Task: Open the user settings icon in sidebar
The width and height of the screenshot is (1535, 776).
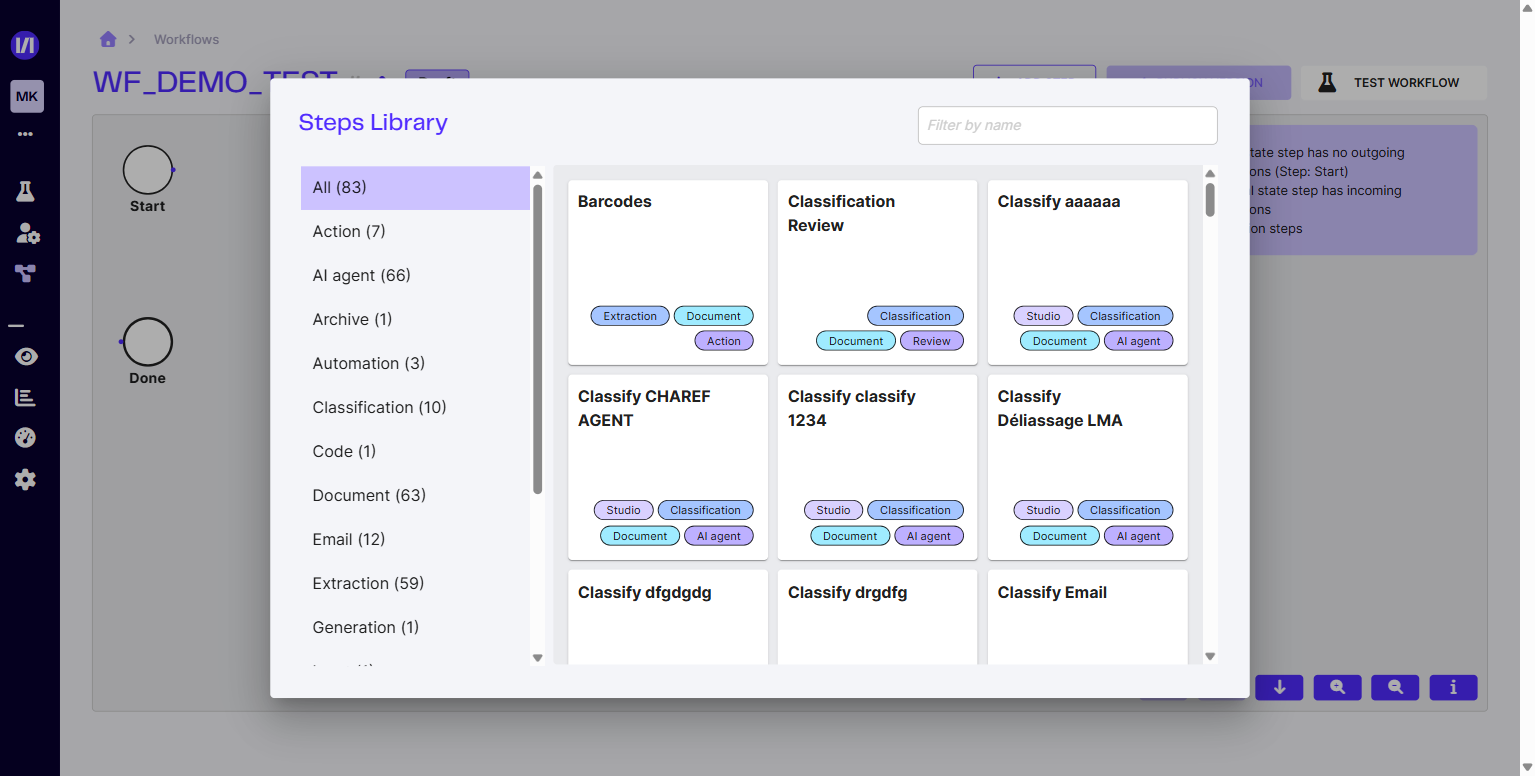Action: click(27, 233)
